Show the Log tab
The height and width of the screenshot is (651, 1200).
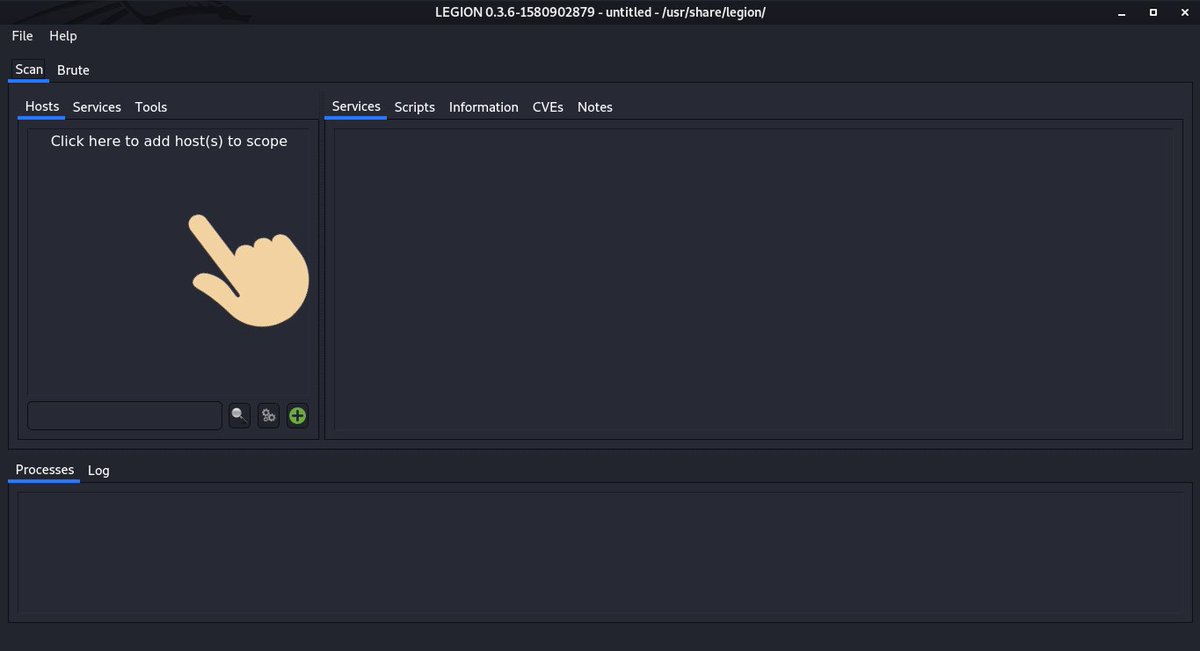point(98,470)
